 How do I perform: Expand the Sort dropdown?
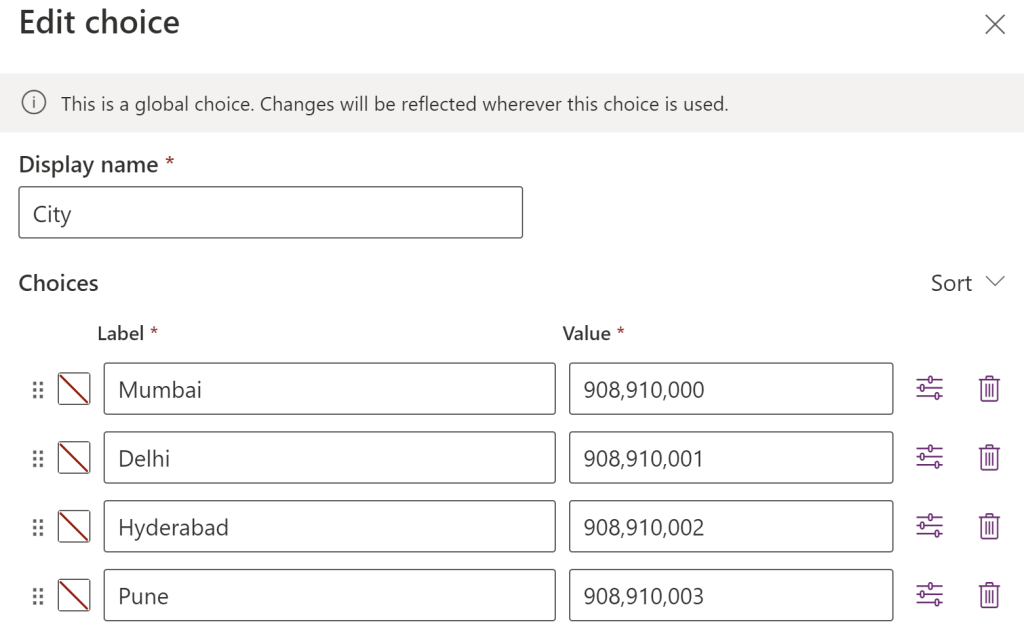click(966, 283)
